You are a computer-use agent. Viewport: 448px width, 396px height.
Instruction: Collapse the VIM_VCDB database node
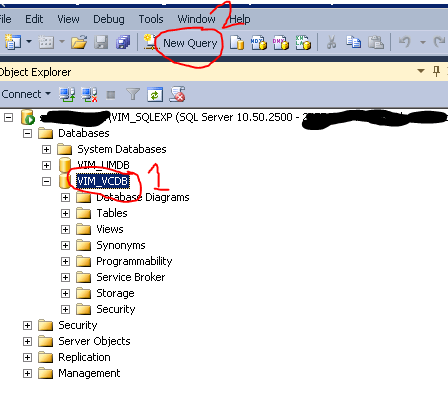[46, 182]
